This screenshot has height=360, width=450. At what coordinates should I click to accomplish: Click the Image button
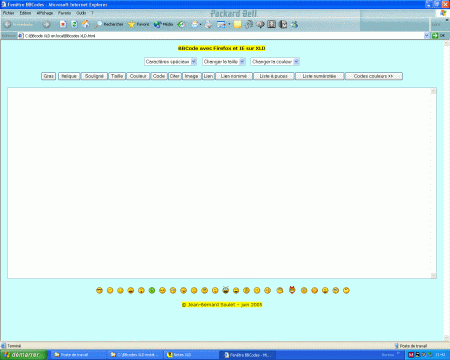pyautogui.click(x=191, y=76)
